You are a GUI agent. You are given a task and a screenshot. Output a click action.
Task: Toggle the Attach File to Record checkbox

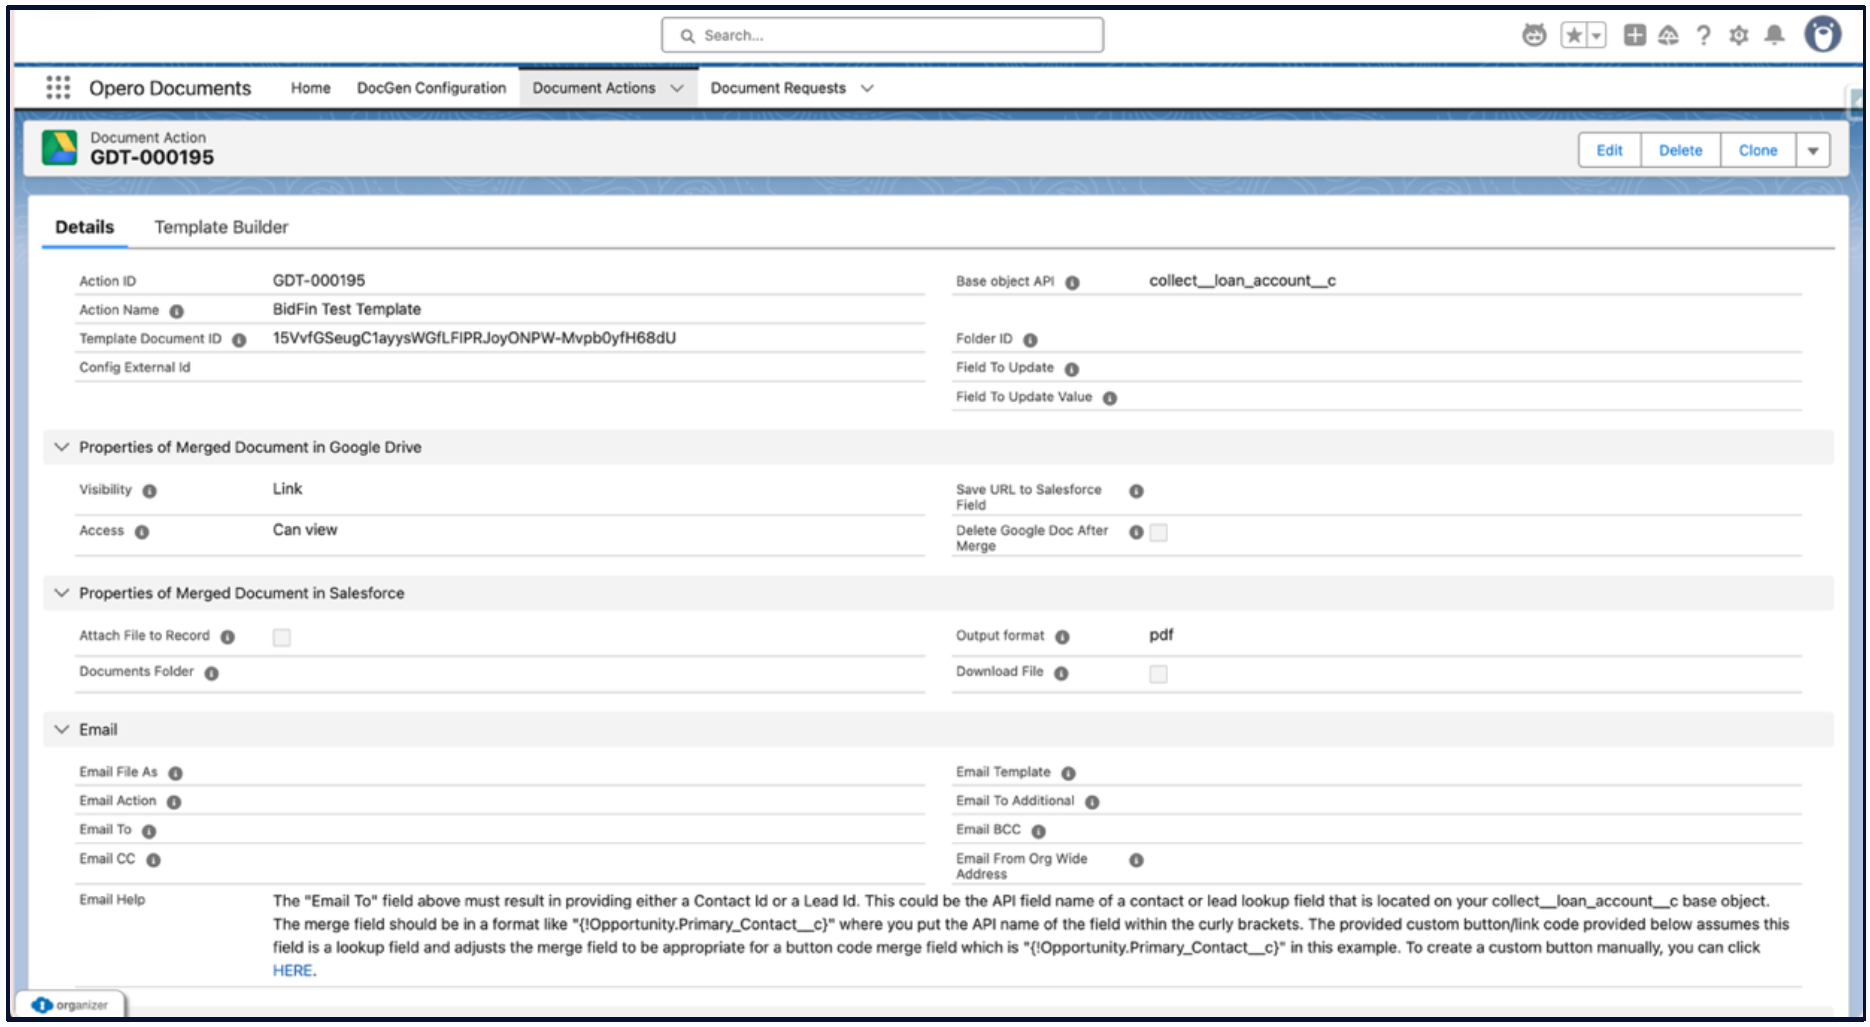[x=282, y=638]
